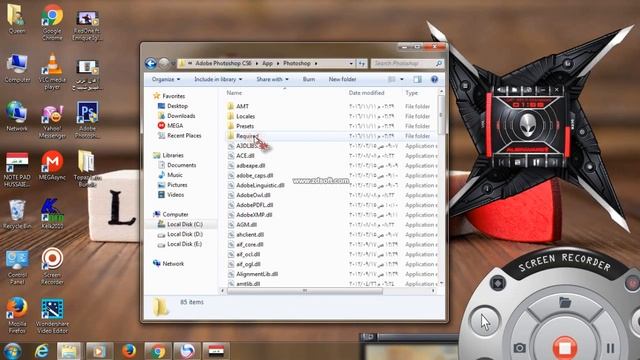Open the Recycle Bin icon

pos(17,214)
